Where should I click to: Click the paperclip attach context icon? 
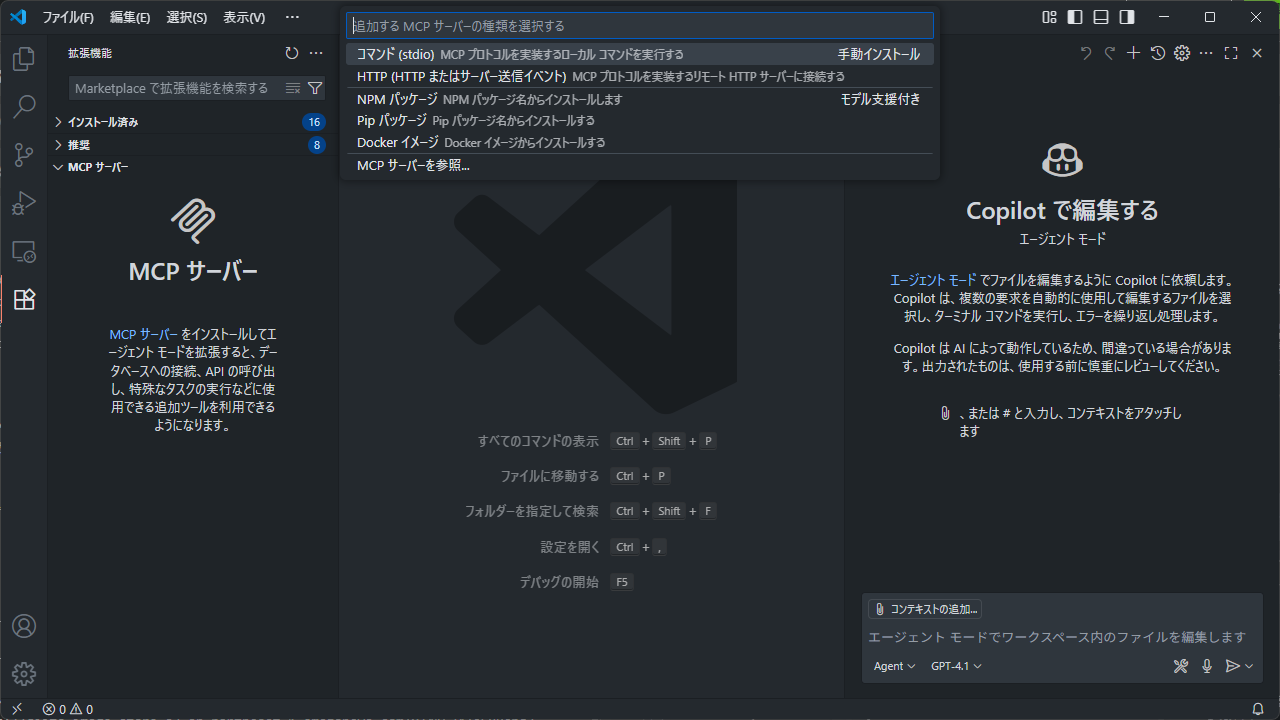point(945,413)
